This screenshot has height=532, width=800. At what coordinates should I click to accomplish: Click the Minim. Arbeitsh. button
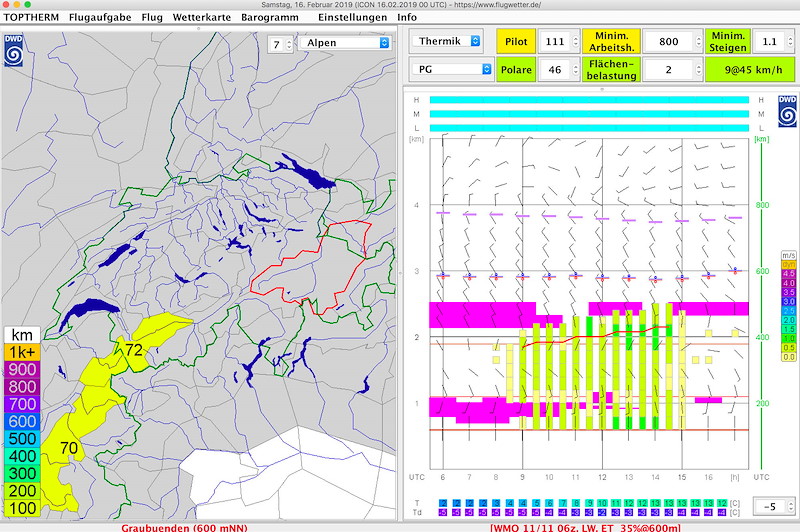[x=611, y=41]
